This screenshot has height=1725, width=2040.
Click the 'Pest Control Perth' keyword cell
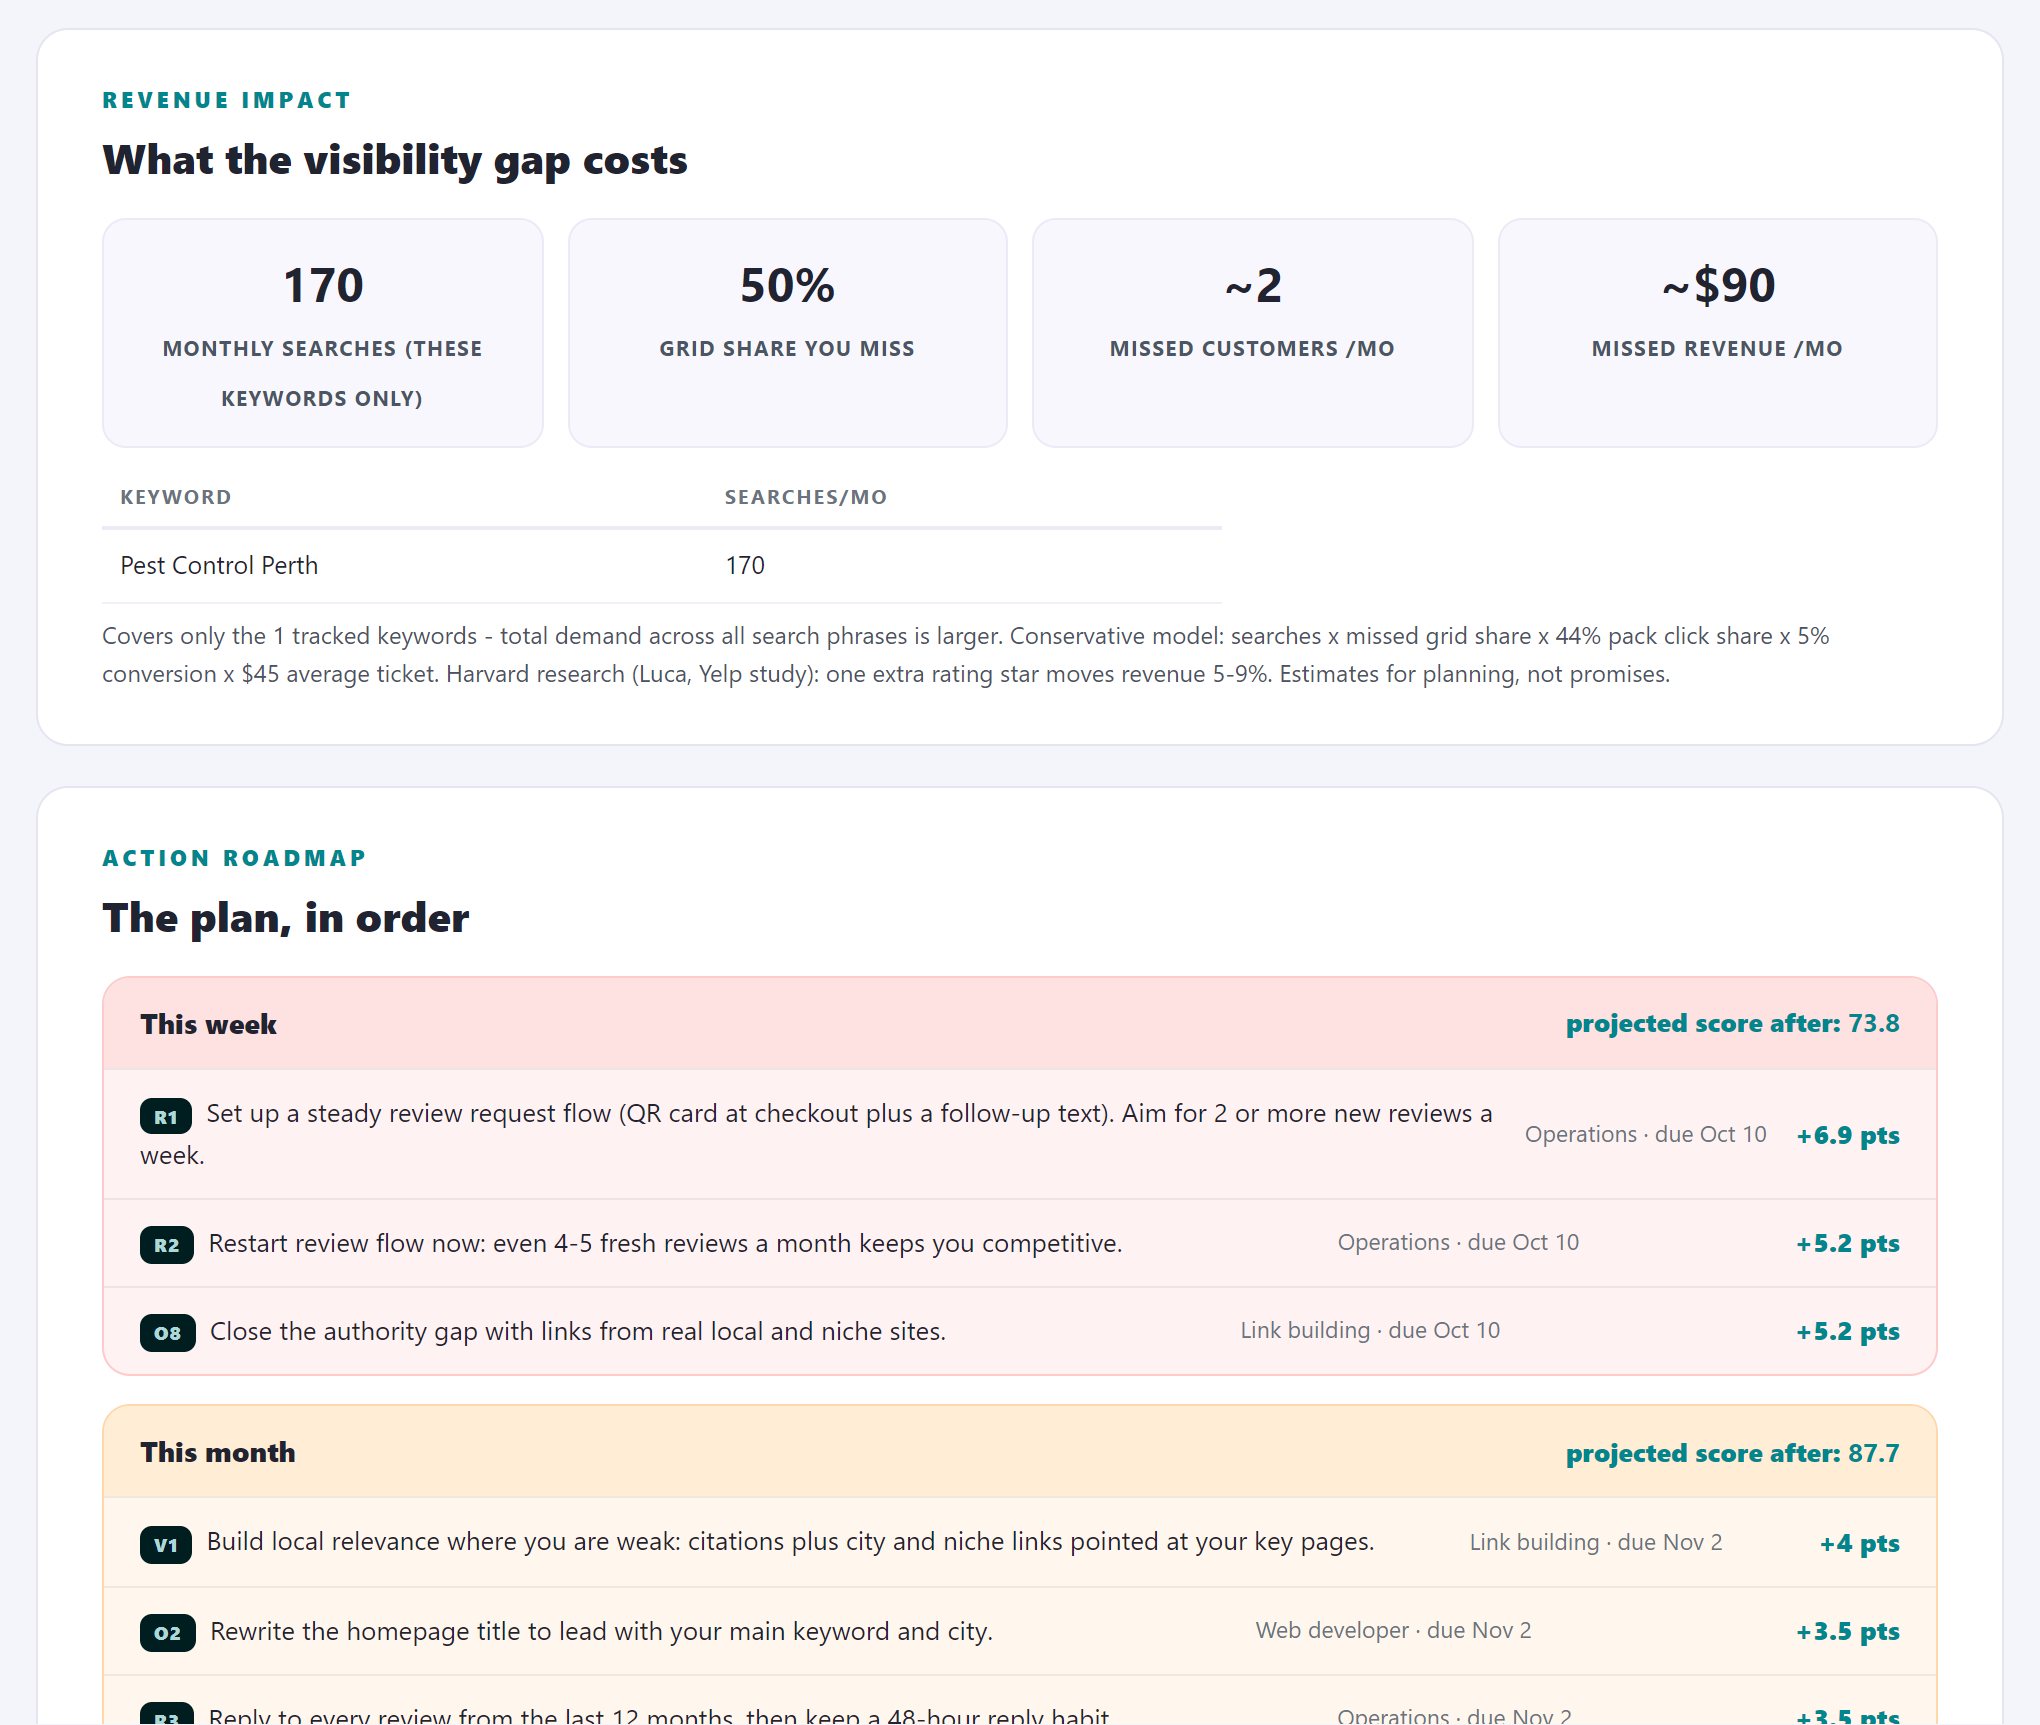click(x=219, y=565)
